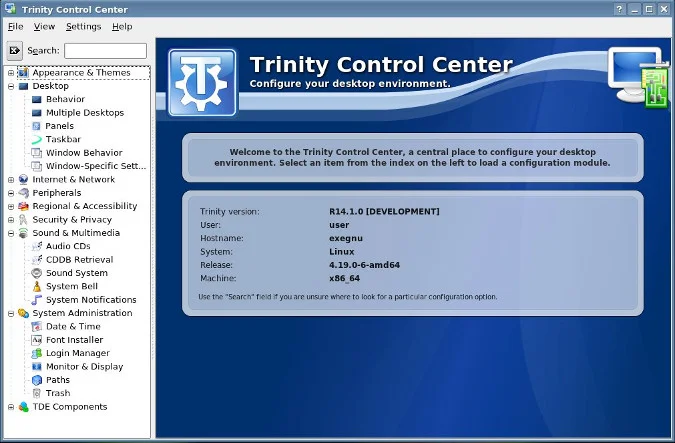Click the TDE Components icon

point(23,407)
